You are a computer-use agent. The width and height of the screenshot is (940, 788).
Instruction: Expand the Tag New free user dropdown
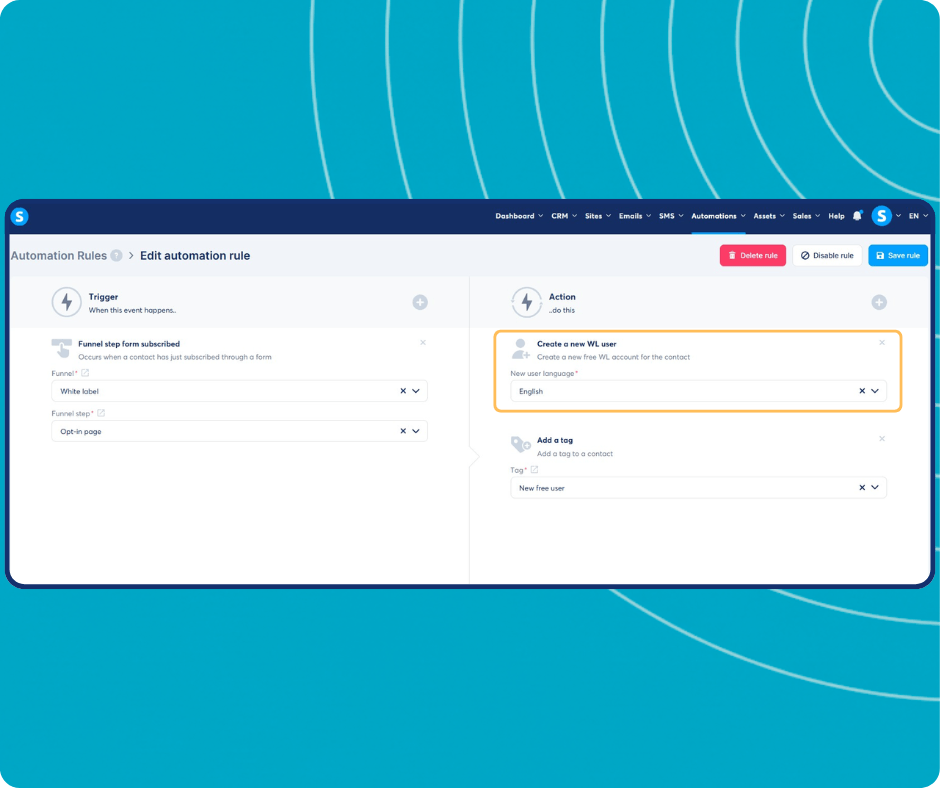[875, 488]
